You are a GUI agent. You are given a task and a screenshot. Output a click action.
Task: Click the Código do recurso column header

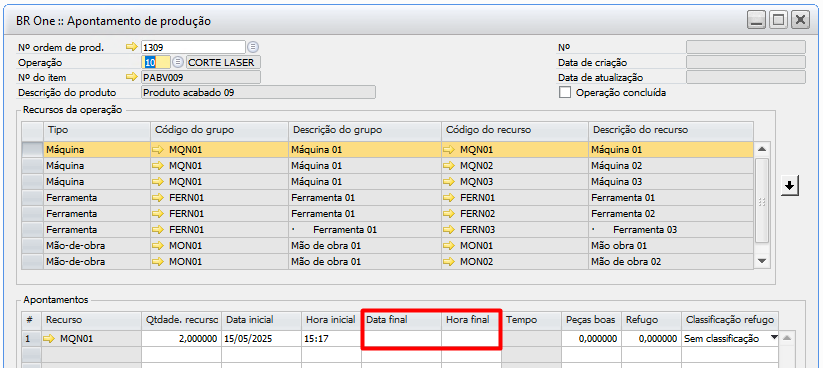coord(514,130)
